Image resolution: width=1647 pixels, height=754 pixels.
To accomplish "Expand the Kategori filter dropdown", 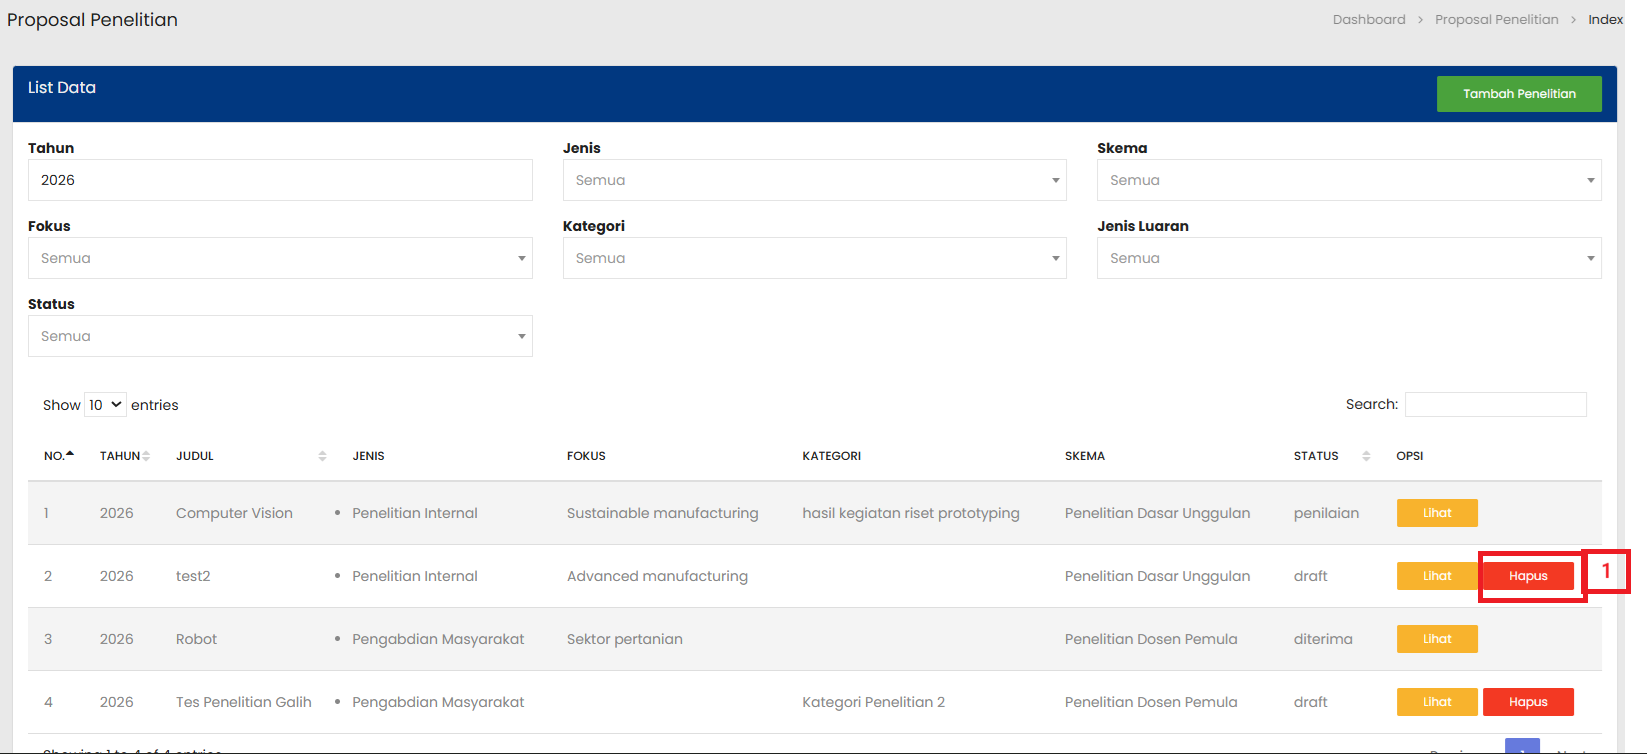I will [x=814, y=258].
